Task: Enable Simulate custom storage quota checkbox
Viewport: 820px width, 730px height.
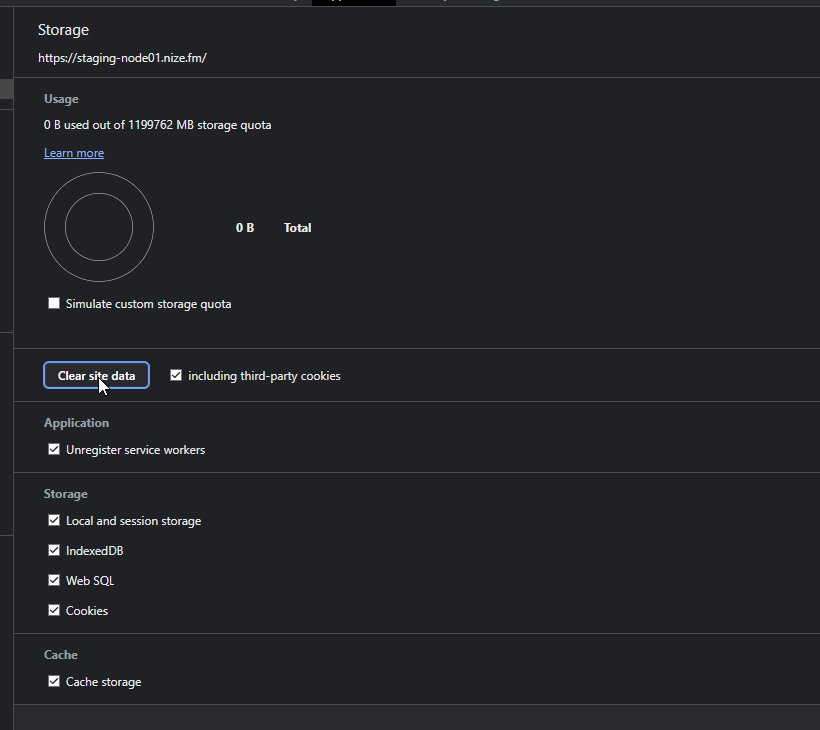Action: (x=54, y=304)
